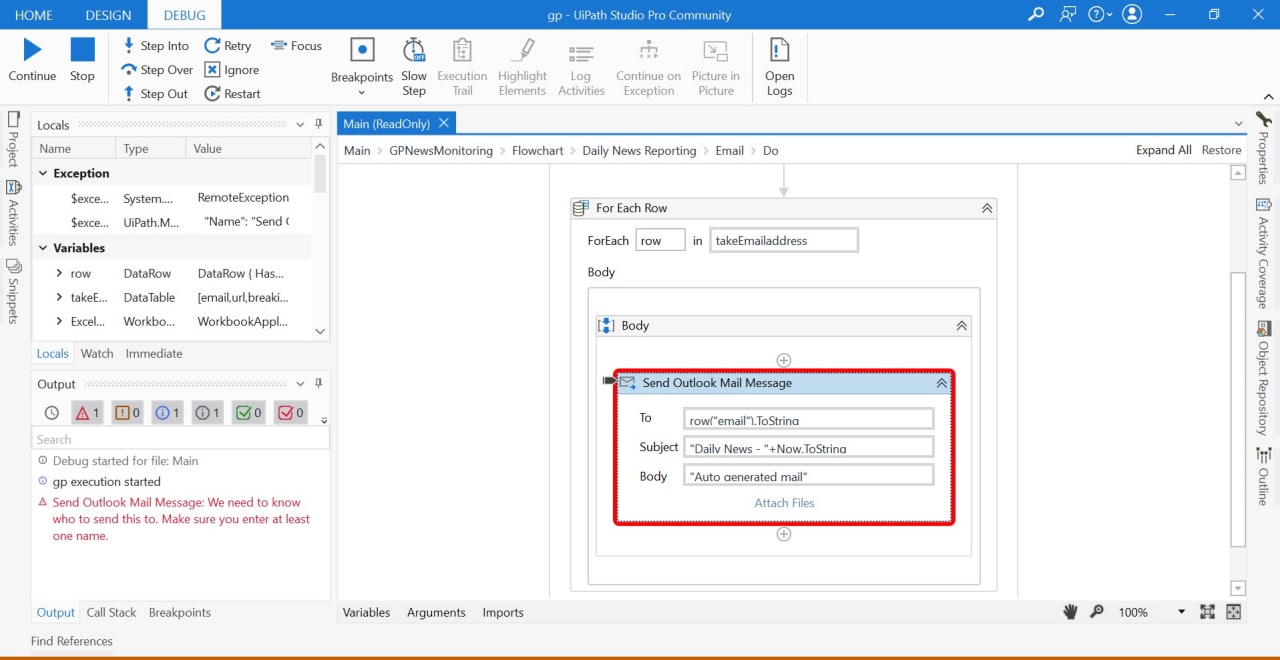Image resolution: width=1280 pixels, height=660 pixels.
Task: Click GPNewsMonitoring in breadcrumb
Action: [x=441, y=150]
